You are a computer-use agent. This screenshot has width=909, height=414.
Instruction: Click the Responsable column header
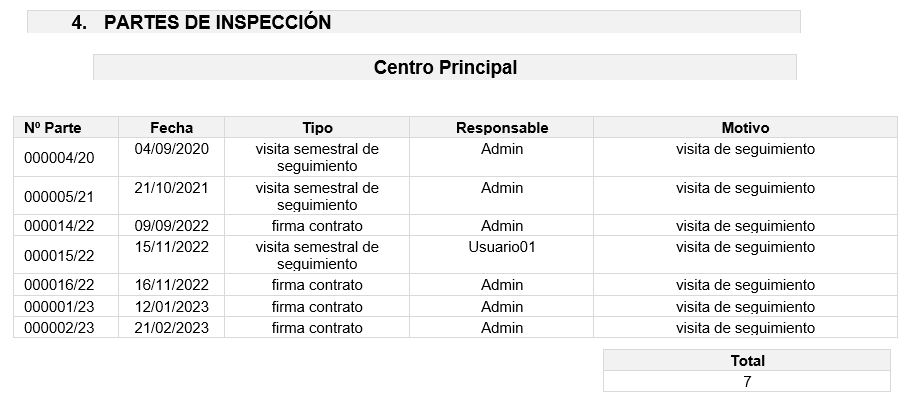pos(502,128)
